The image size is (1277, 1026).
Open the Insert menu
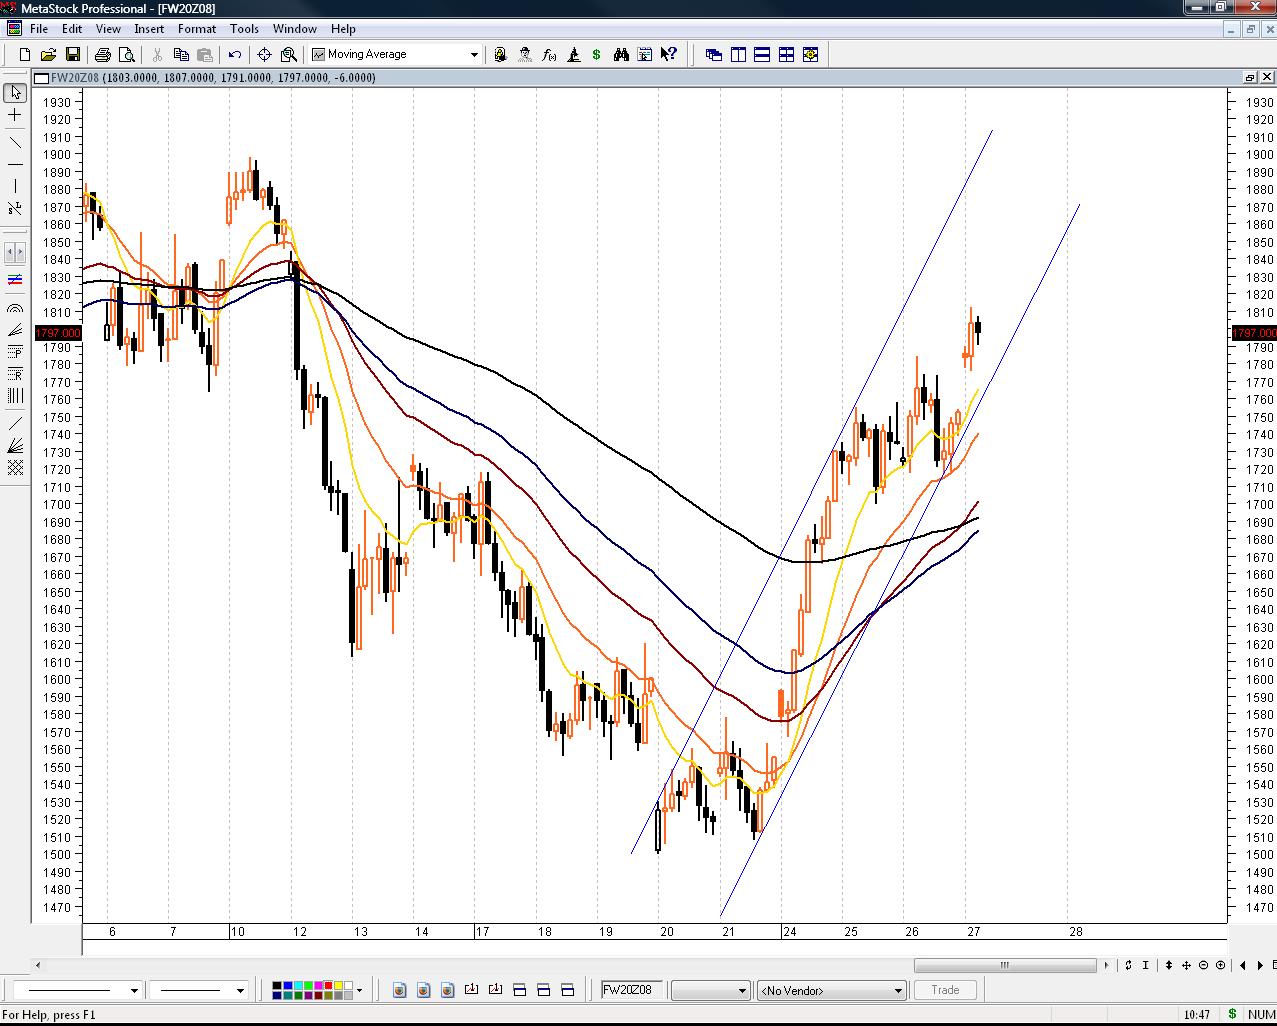[x=149, y=29]
